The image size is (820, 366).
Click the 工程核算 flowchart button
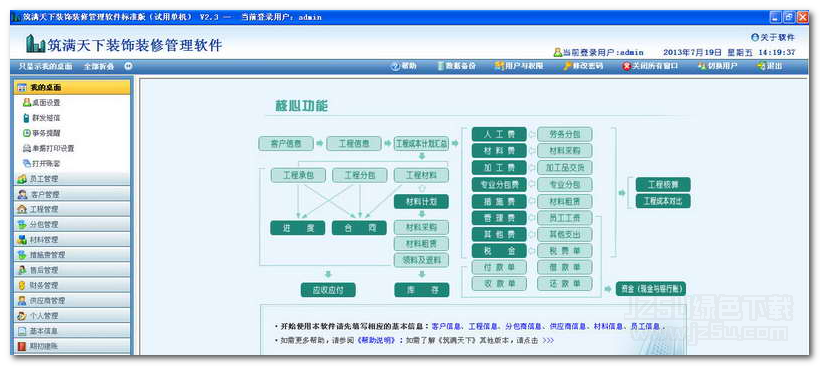[663, 185]
